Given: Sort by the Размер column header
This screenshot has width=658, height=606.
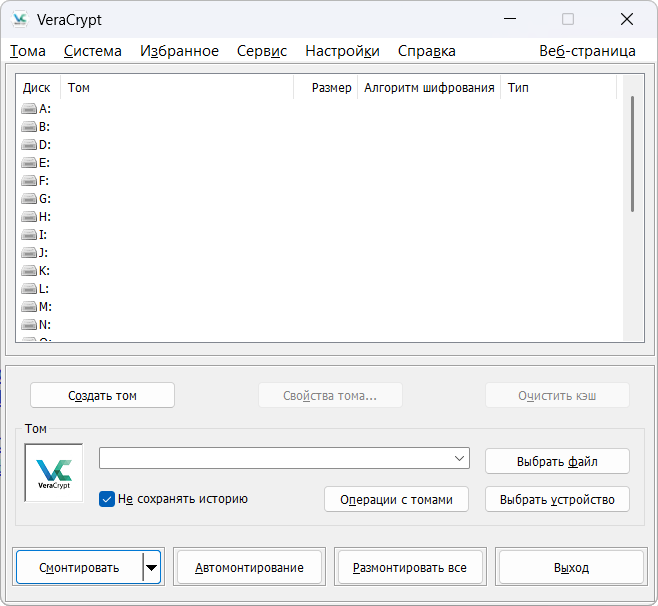Looking at the screenshot, I should tap(330, 88).
